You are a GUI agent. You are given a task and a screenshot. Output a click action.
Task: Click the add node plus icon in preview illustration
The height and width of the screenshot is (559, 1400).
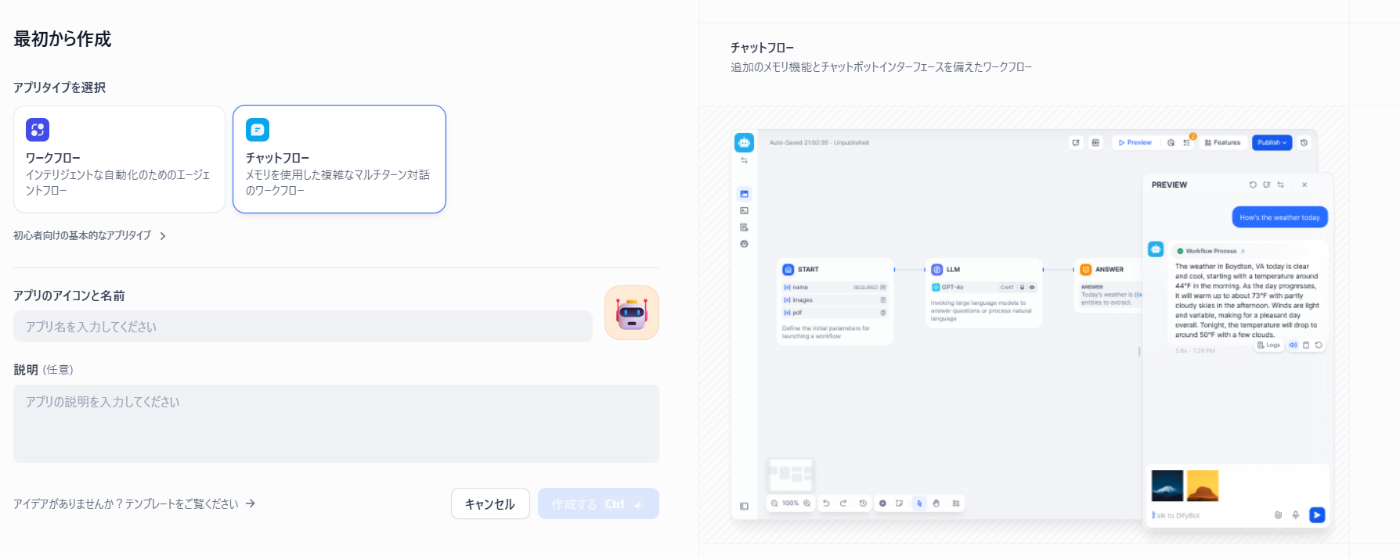tap(882, 503)
